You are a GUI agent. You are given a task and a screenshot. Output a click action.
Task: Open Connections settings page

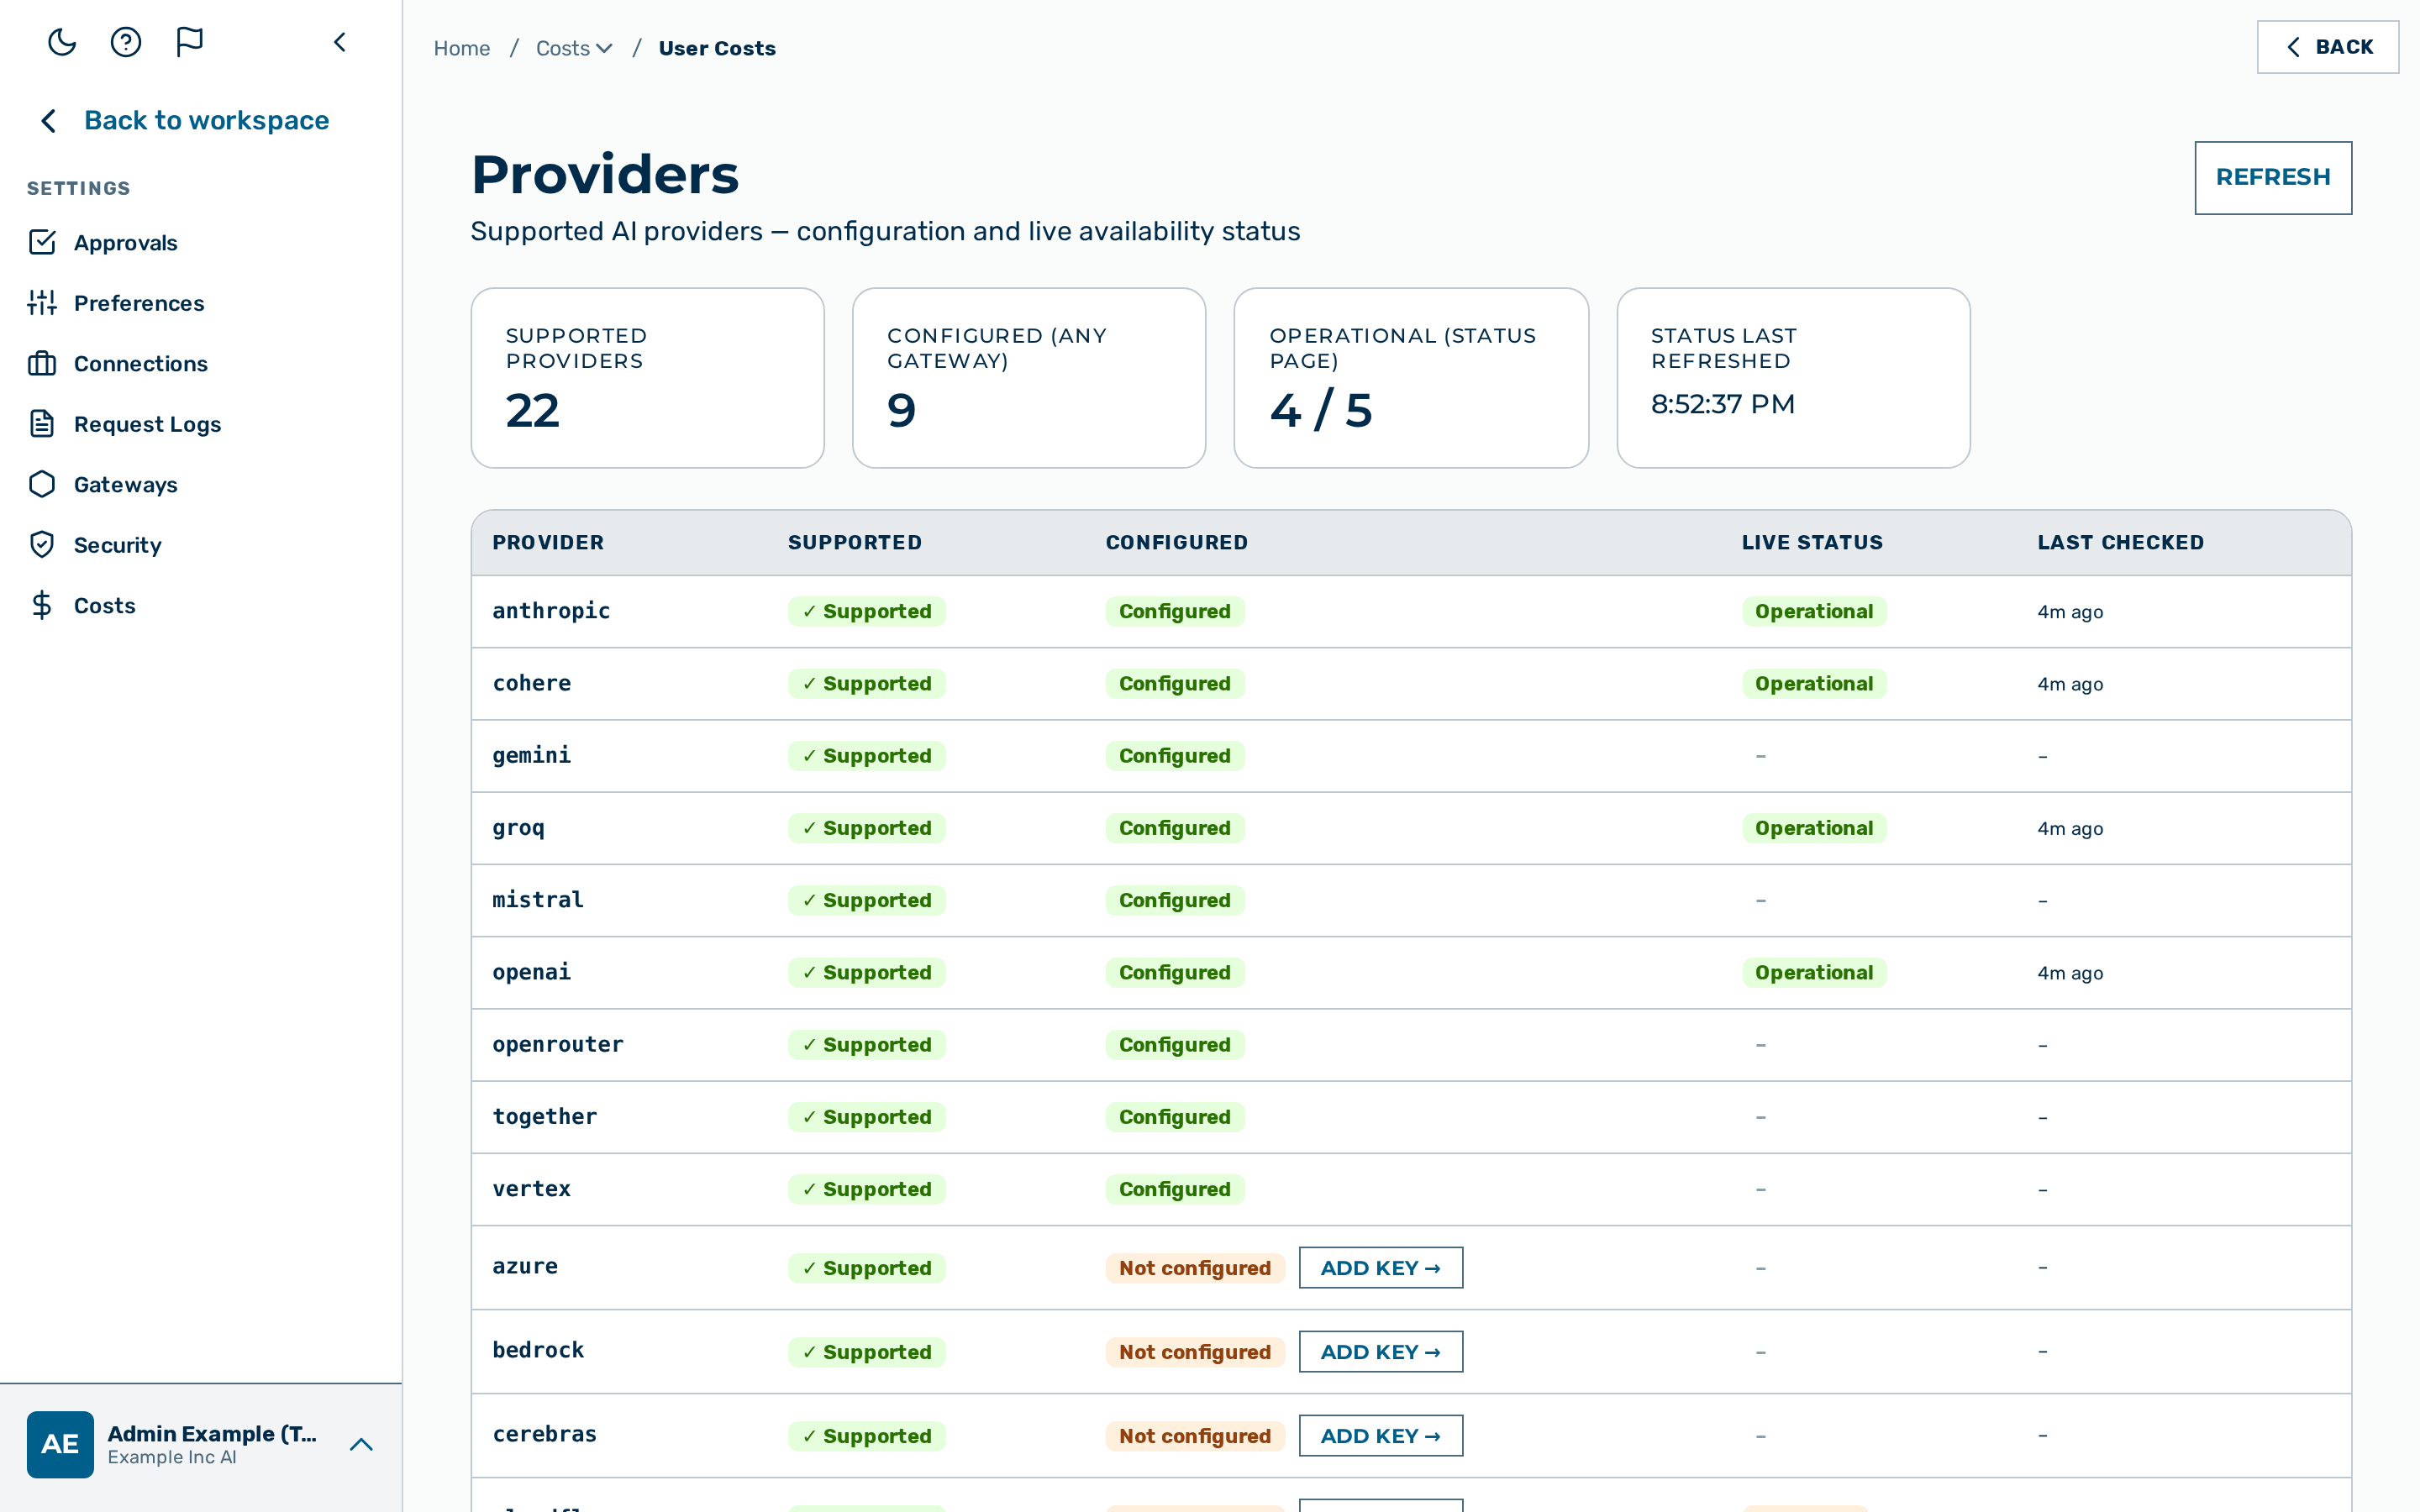[141, 364]
